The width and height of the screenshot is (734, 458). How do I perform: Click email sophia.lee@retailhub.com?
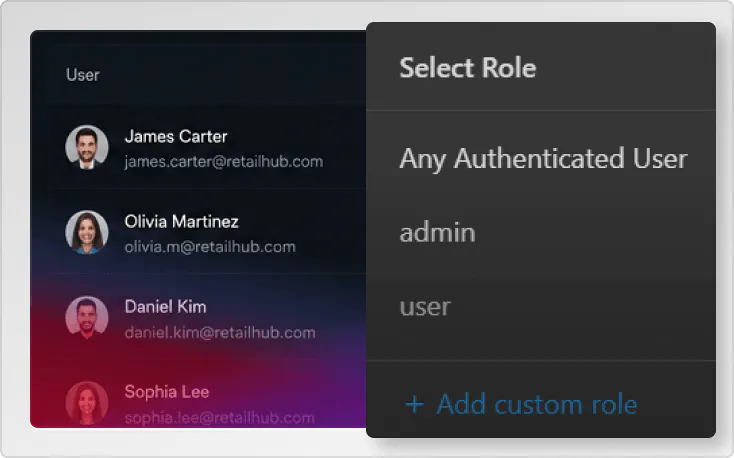(220, 418)
